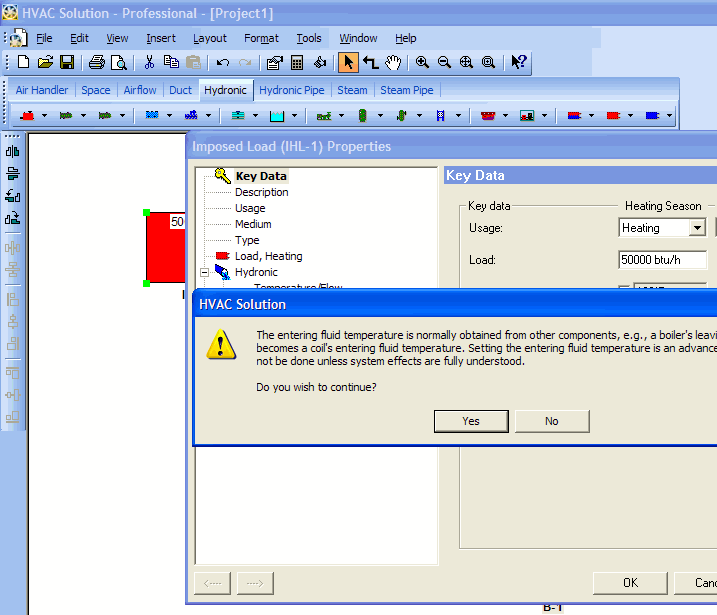Screen dimensions: 717x615
Task: Open dropdown arrow beside blue cooling load icon
Action: tap(669, 116)
